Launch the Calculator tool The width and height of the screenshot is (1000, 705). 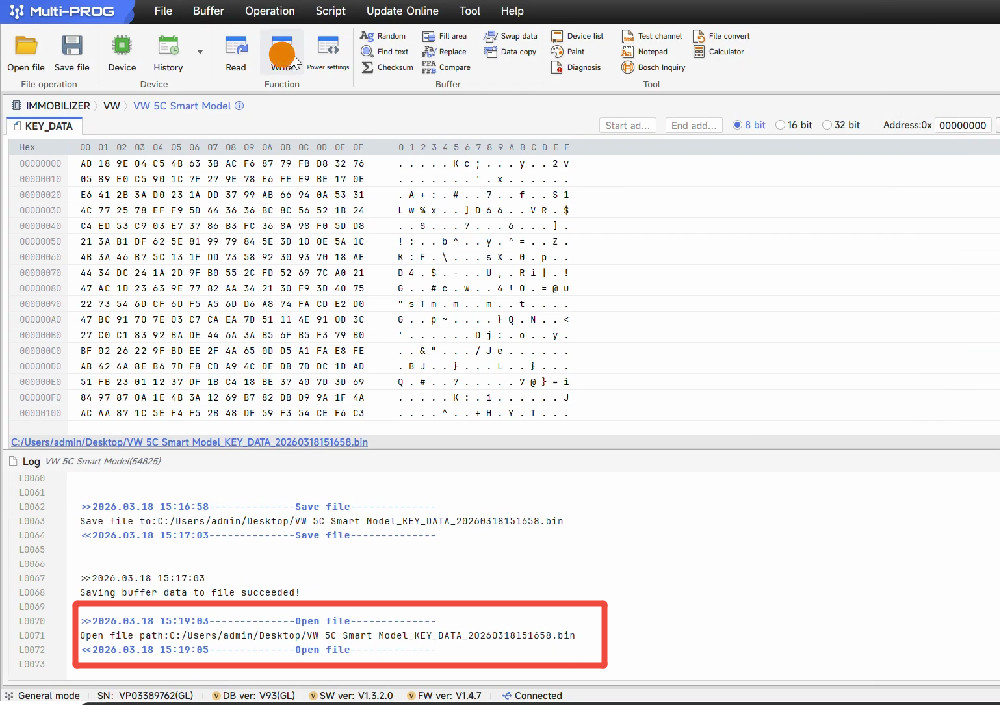[x=699, y=51]
